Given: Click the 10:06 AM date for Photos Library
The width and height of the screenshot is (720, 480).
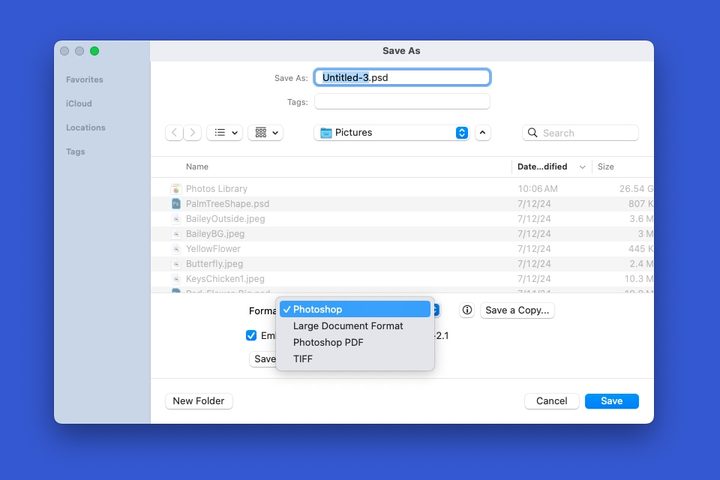Looking at the screenshot, I should tap(538, 189).
